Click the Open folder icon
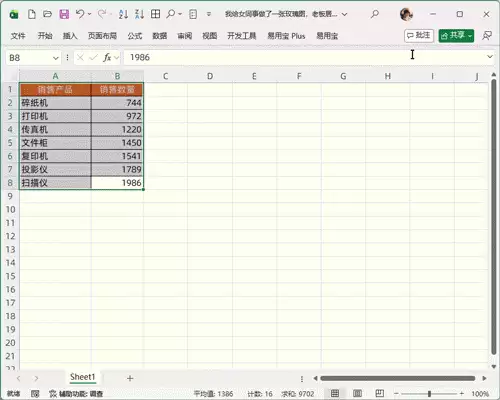 tap(47, 14)
